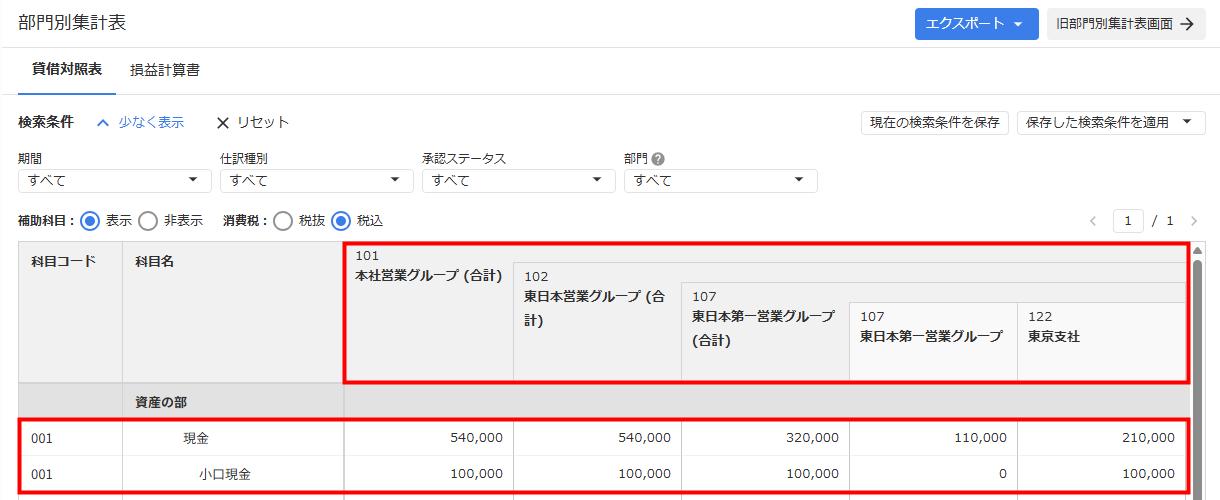The height and width of the screenshot is (500, 1220).
Task: Click the help icon next to 部門
Action: [x=658, y=159]
